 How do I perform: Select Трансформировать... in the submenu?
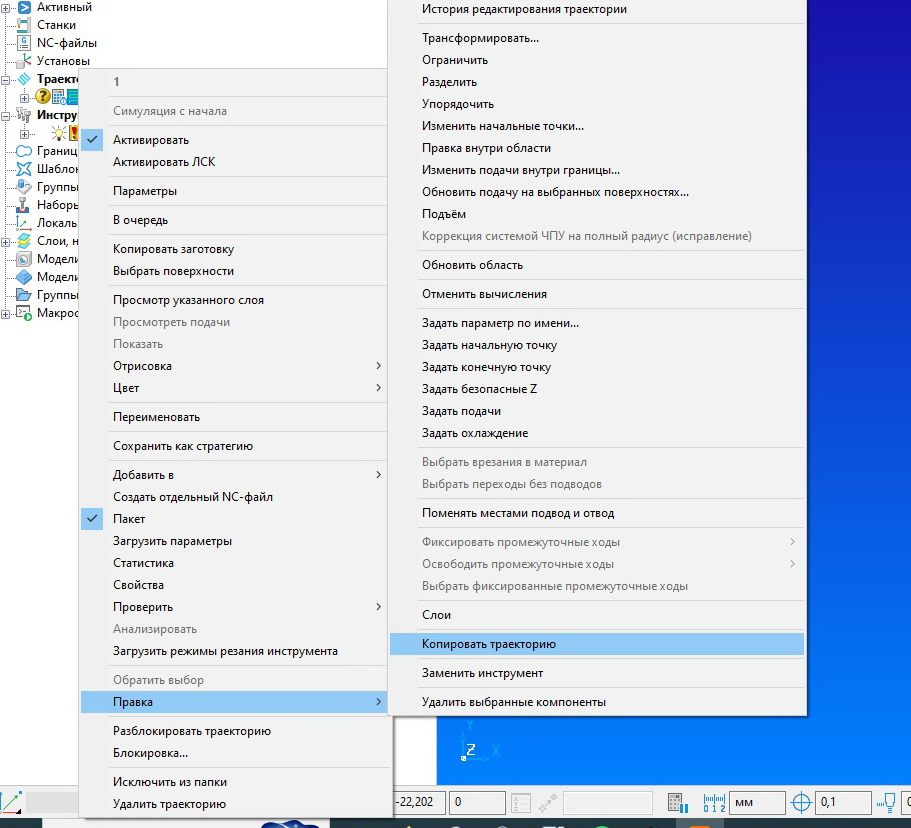point(597,38)
